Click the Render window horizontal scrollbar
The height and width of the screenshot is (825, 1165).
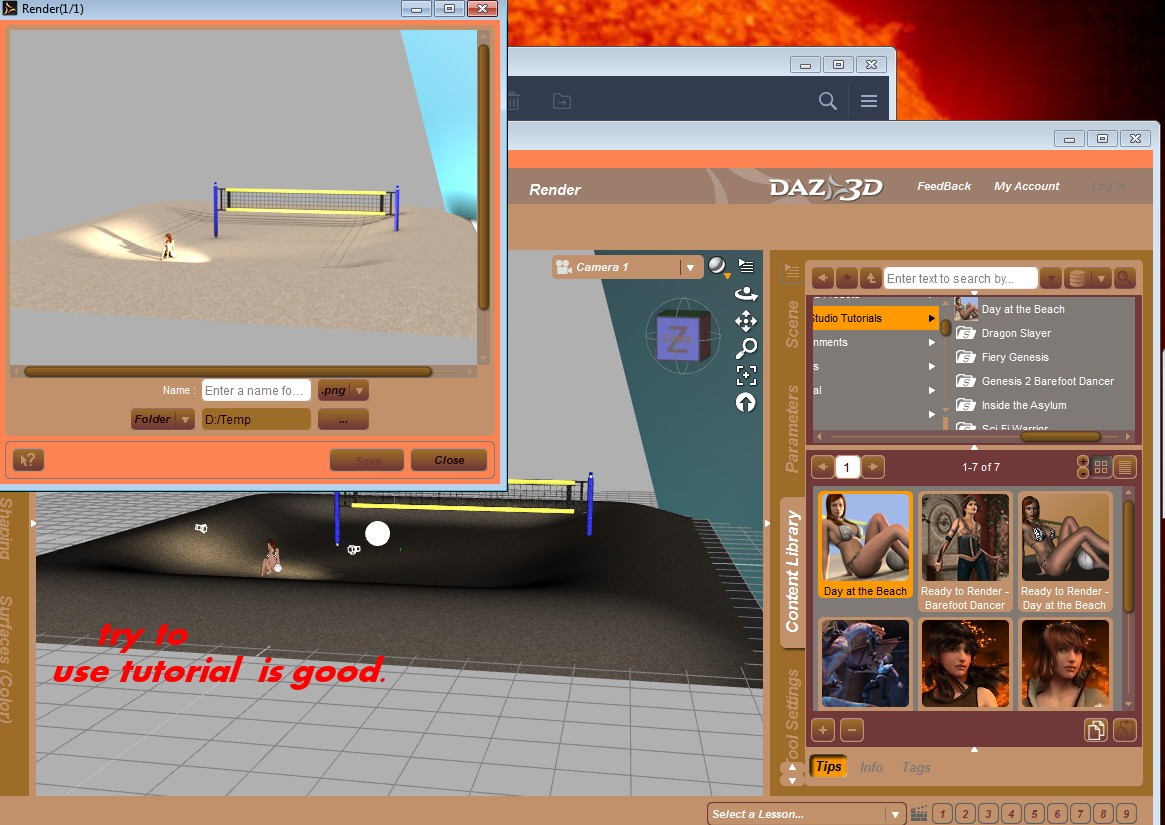[x=227, y=371]
